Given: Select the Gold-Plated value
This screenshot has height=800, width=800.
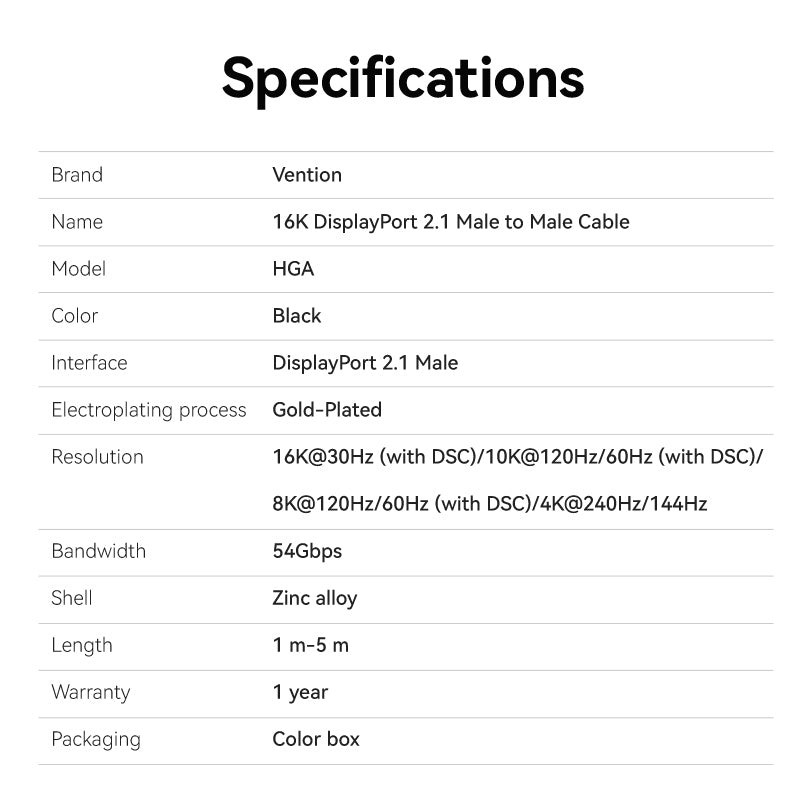Looking at the screenshot, I should tap(327, 410).
